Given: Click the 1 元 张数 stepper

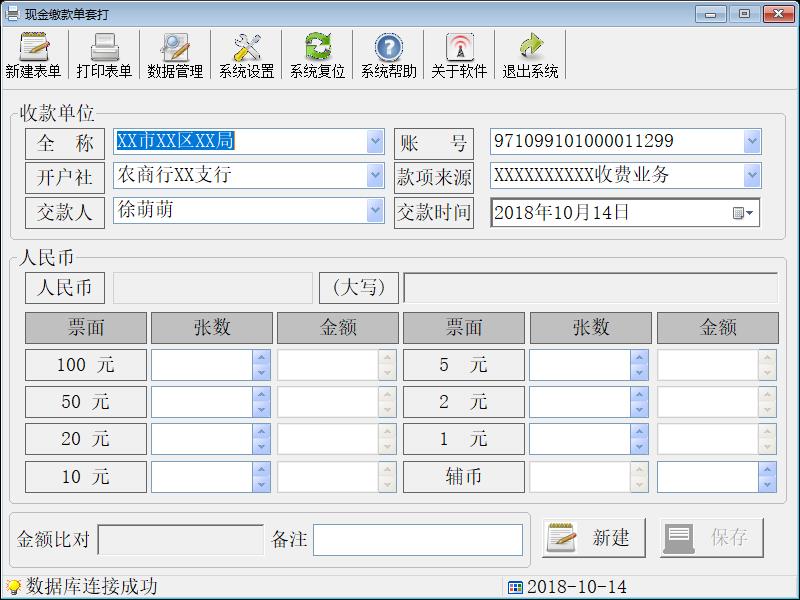Looking at the screenshot, I should pos(639,439).
